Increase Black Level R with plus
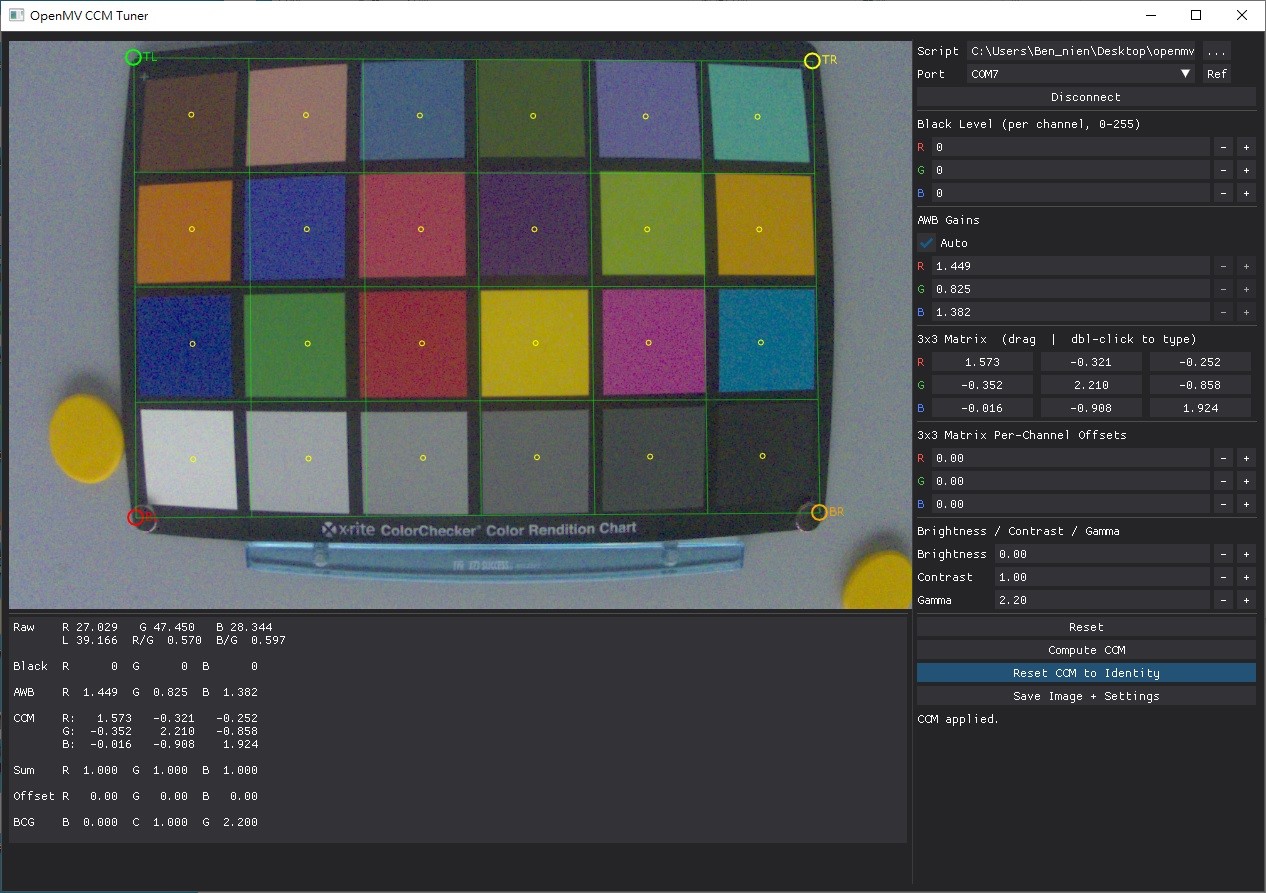1266x893 pixels. (1246, 147)
